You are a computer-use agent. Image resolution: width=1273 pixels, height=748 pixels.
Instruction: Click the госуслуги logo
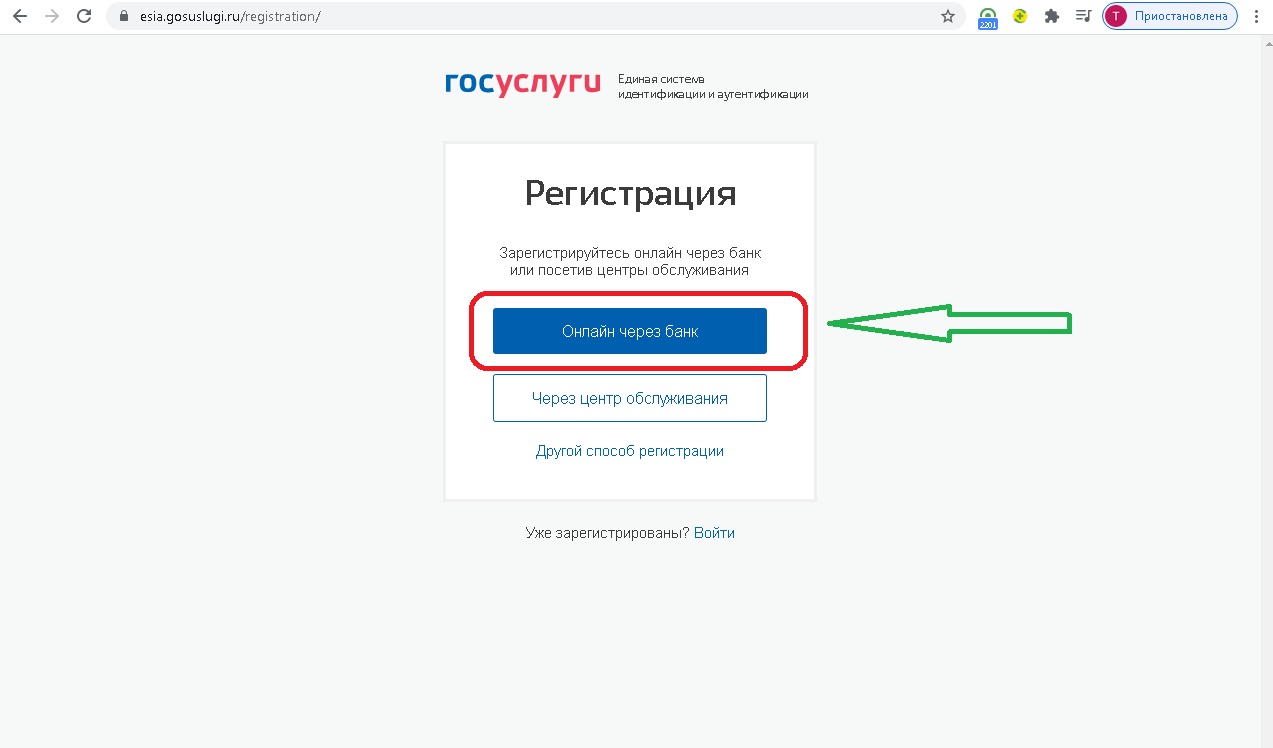pos(523,84)
